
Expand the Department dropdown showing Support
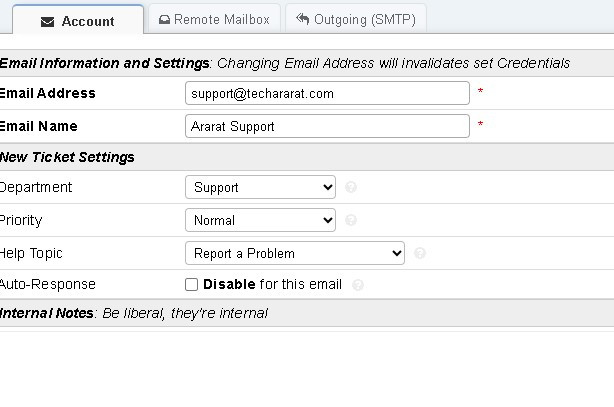coord(260,187)
